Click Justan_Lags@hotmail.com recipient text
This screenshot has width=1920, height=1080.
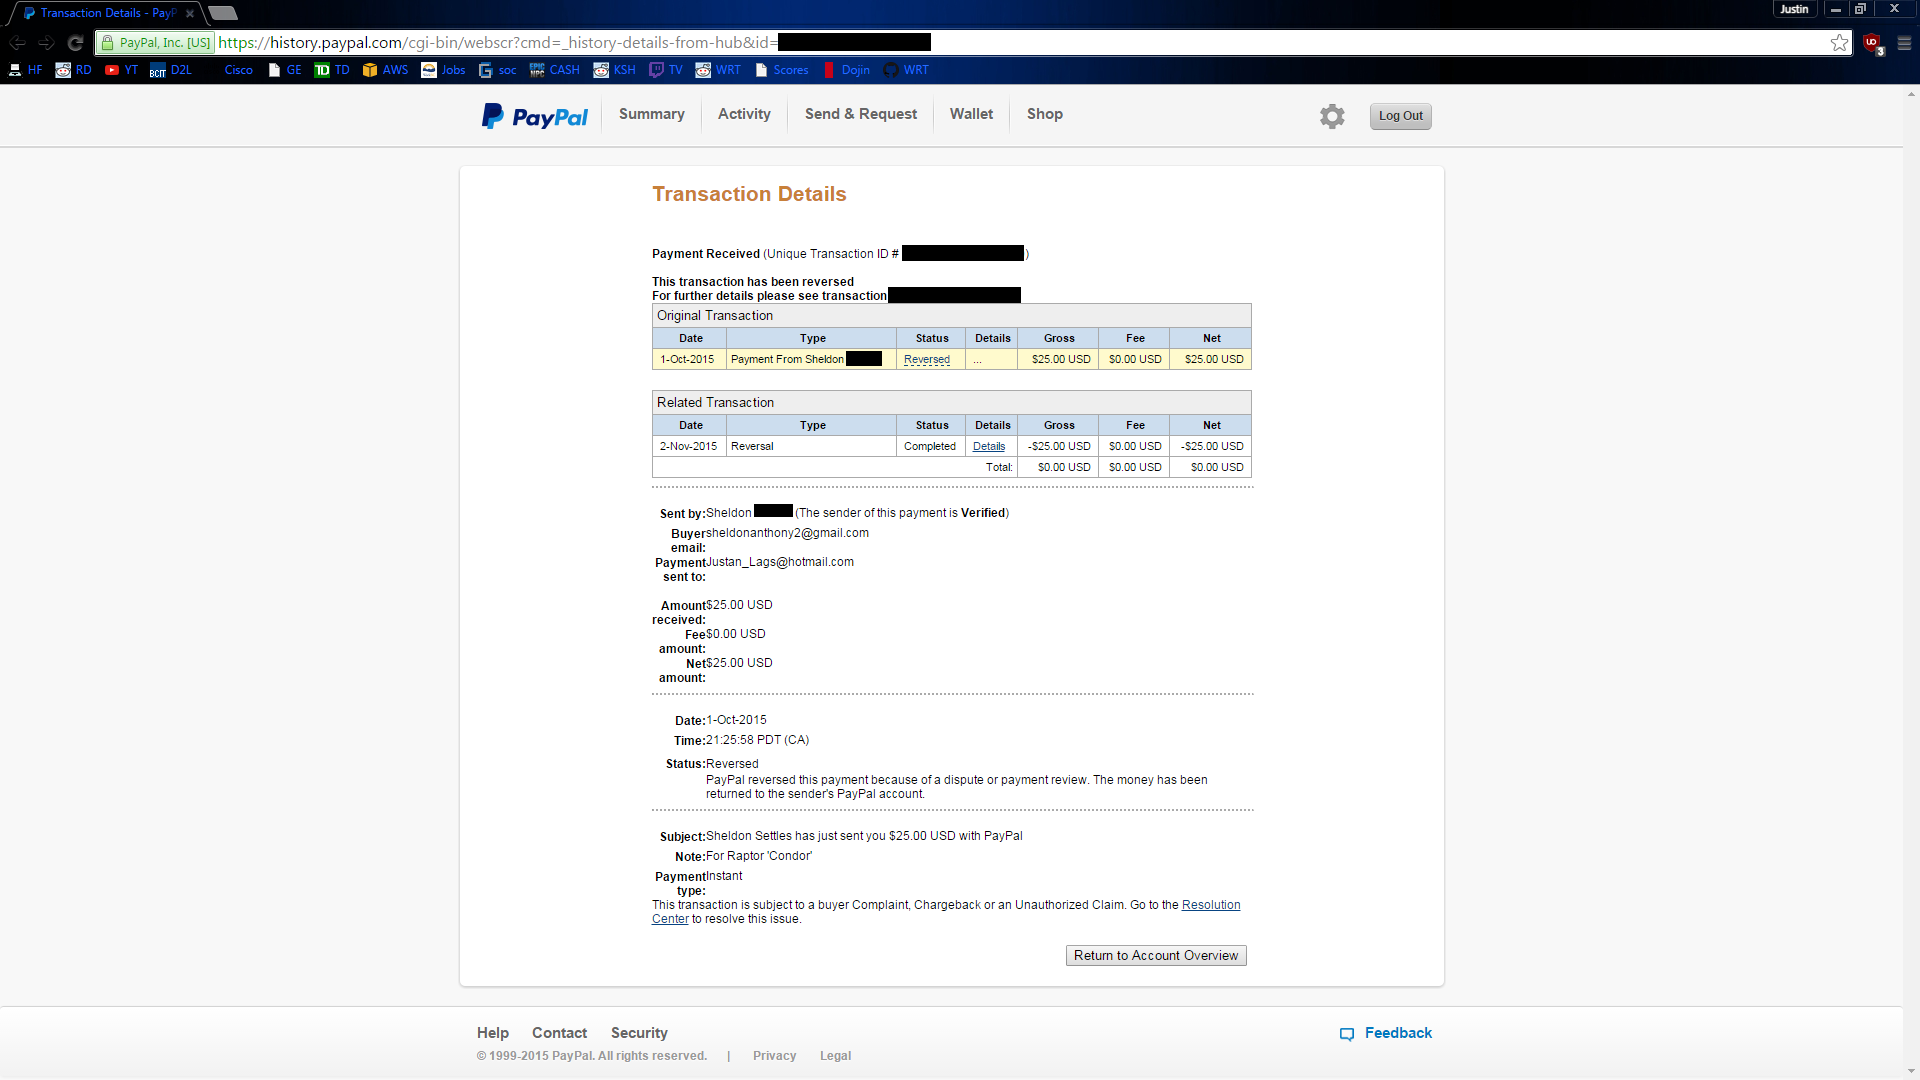click(780, 563)
